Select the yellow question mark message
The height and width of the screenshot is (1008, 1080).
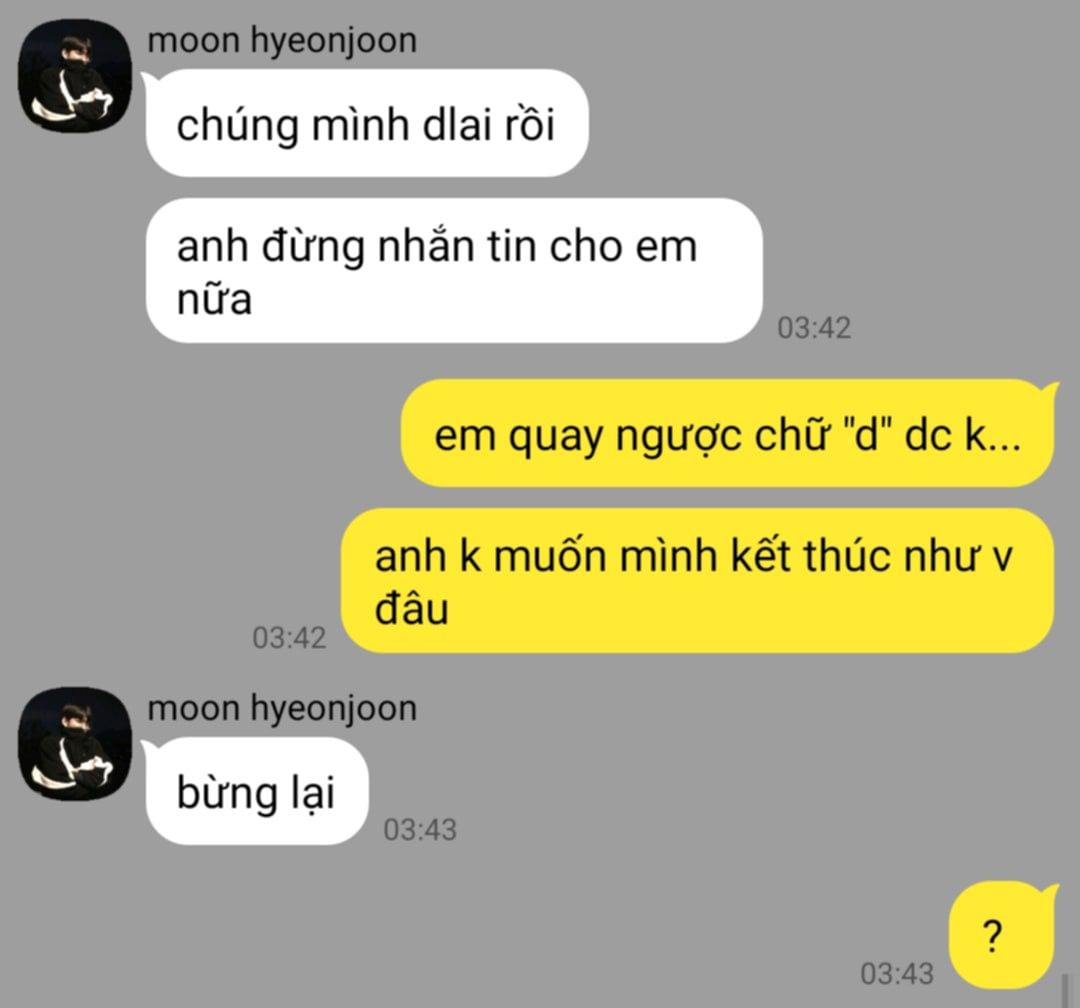(1002, 935)
